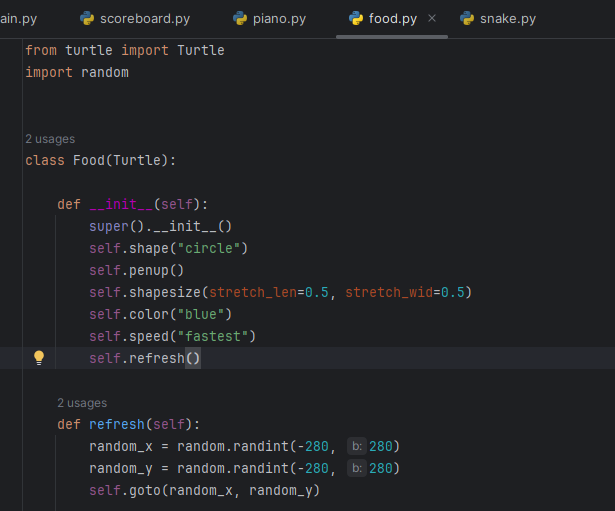Select the food.py tab
This screenshot has height=511, width=615.
click(392, 18)
